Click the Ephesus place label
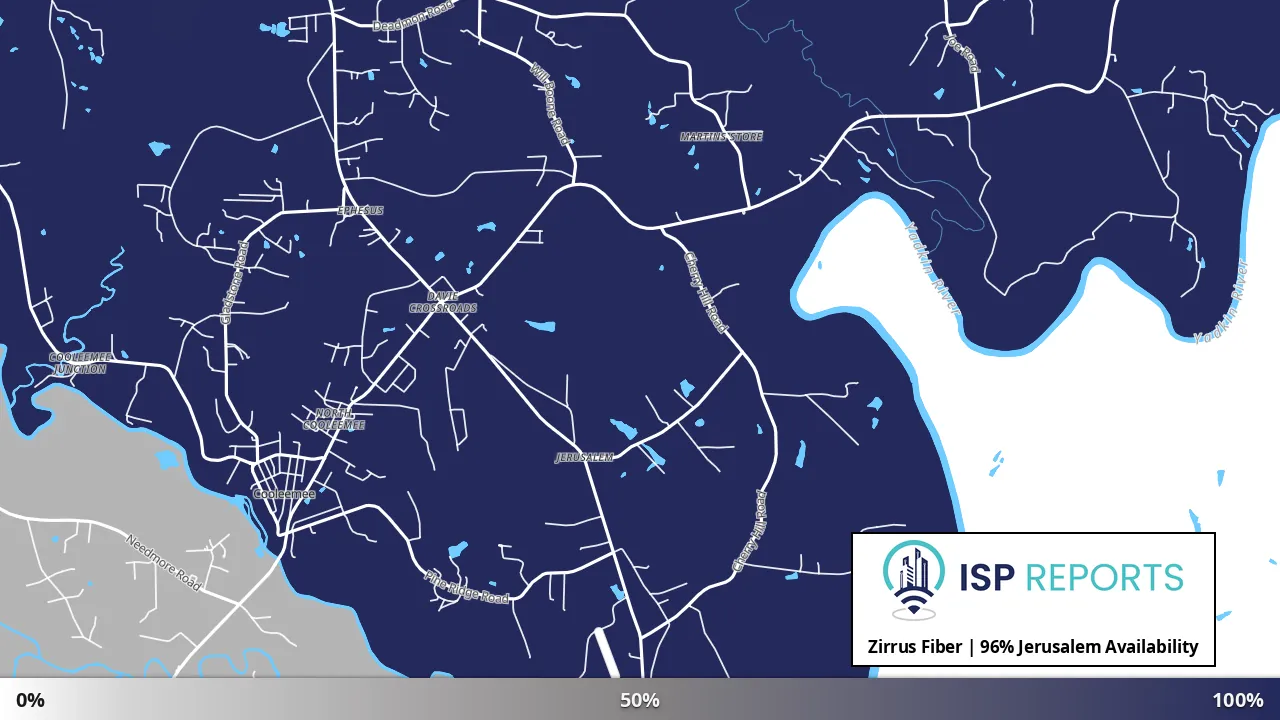The image size is (1280, 720). (x=360, y=210)
